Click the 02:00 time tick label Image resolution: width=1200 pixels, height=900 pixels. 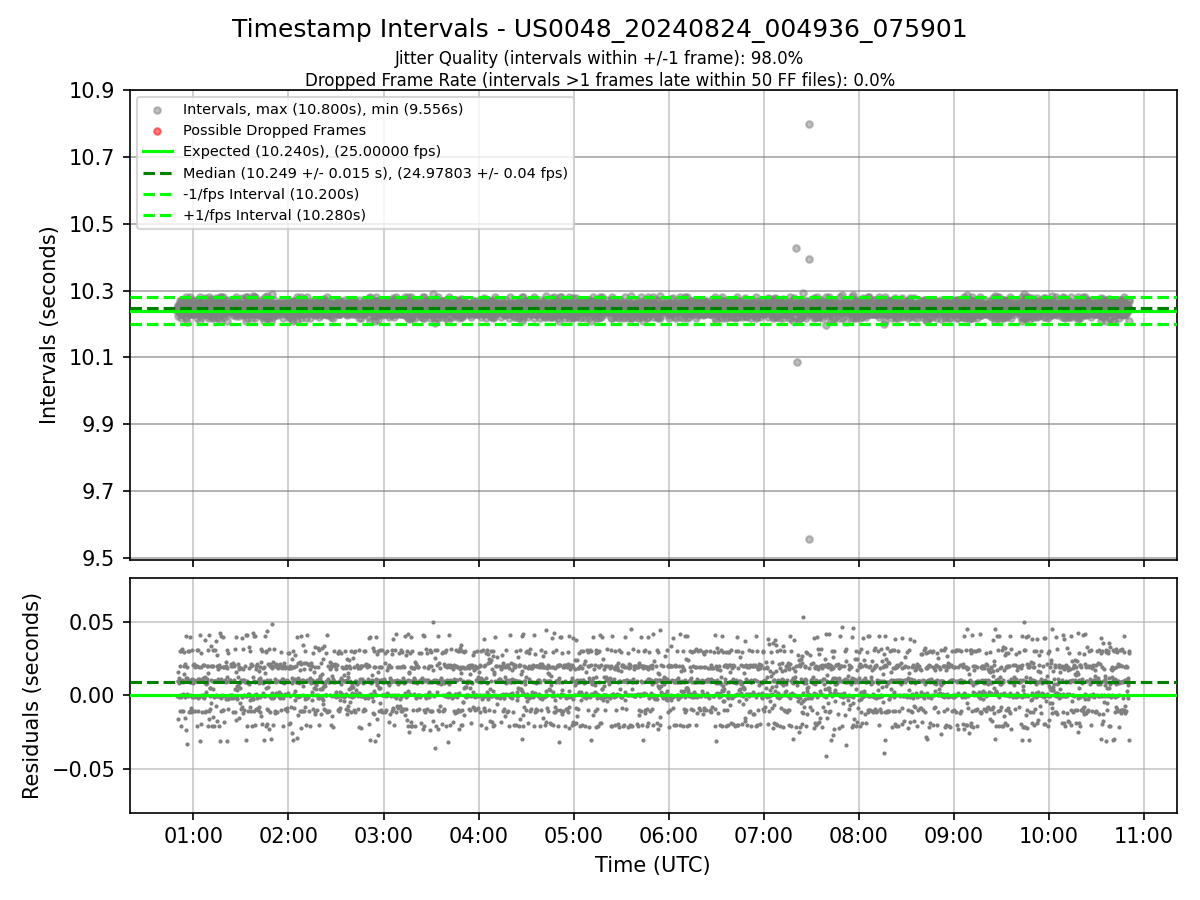pyautogui.click(x=288, y=835)
